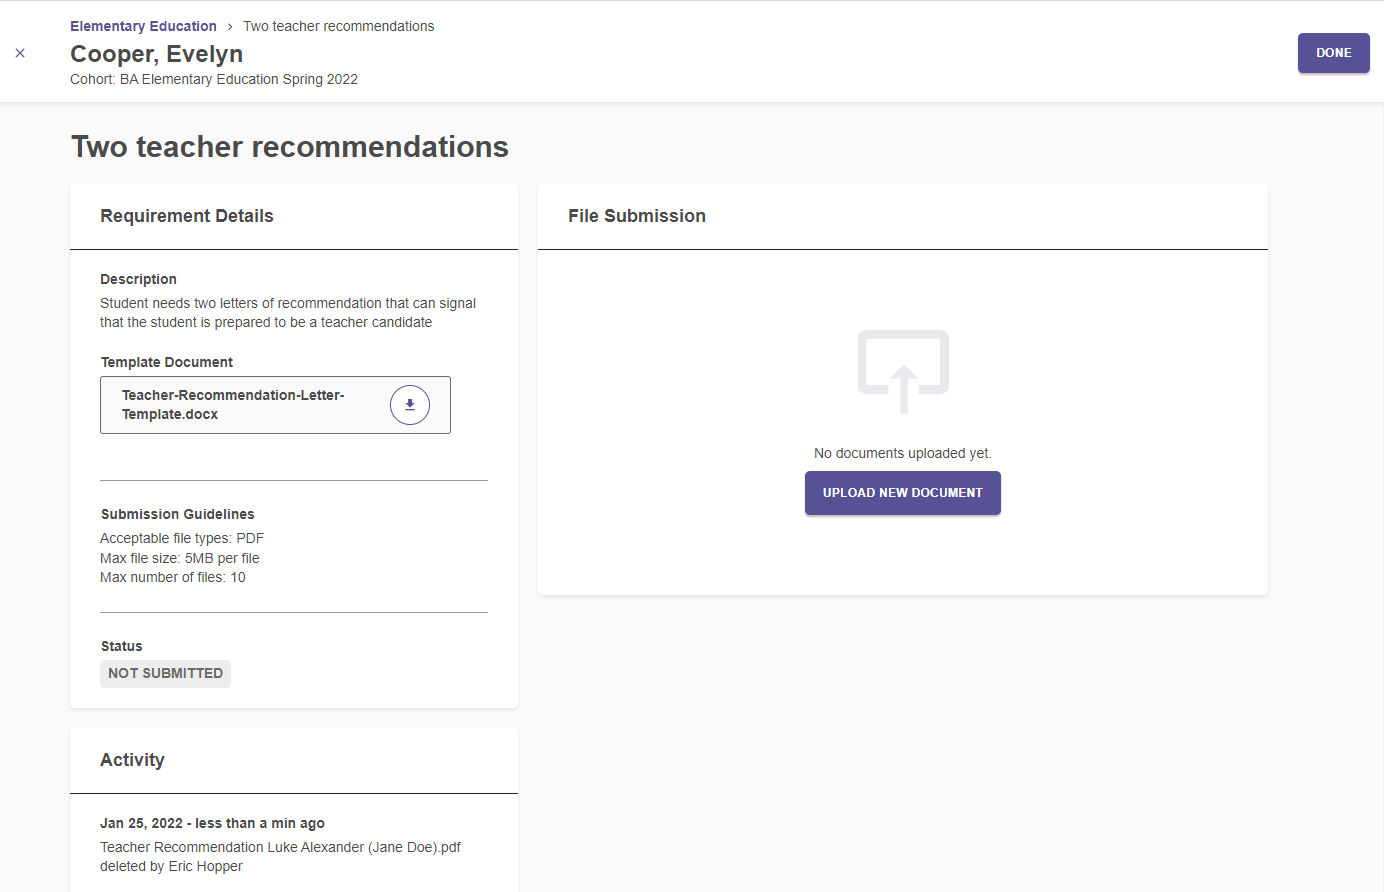
Task: Click the upload placeholder icon
Action: pos(903,371)
